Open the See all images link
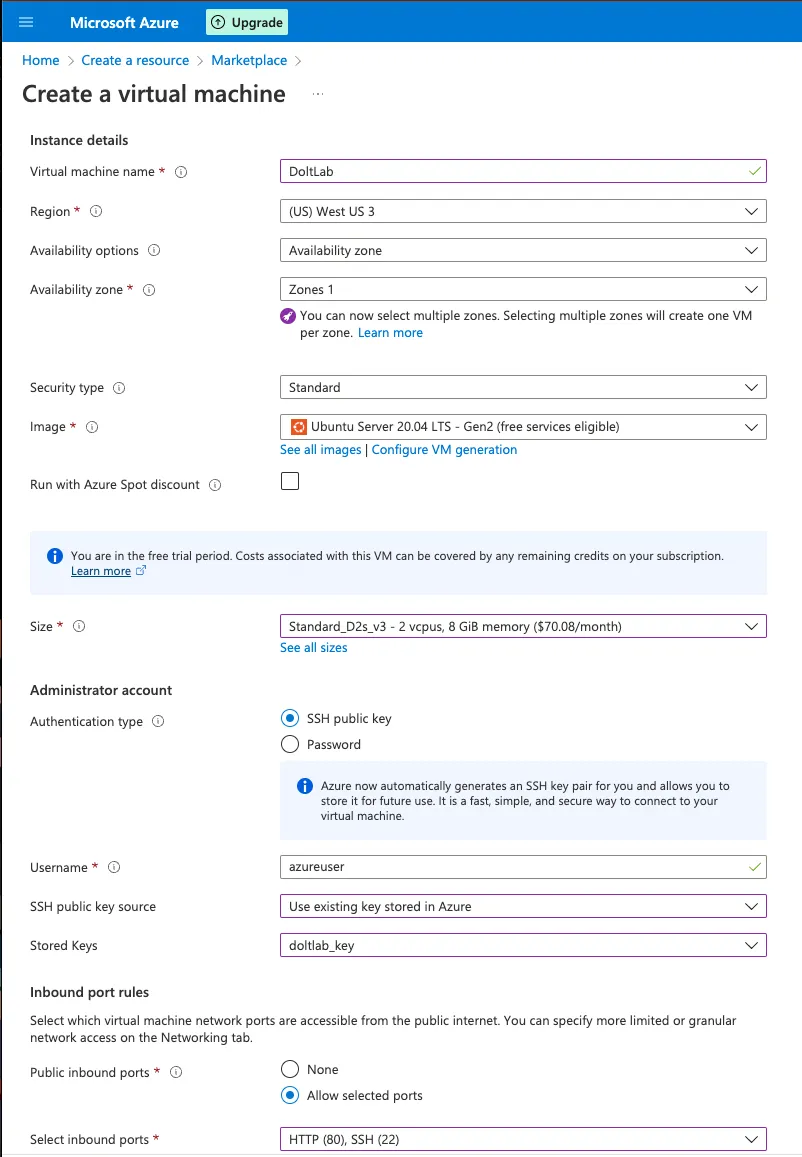The width and height of the screenshot is (802, 1157). click(x=320, y=449)
